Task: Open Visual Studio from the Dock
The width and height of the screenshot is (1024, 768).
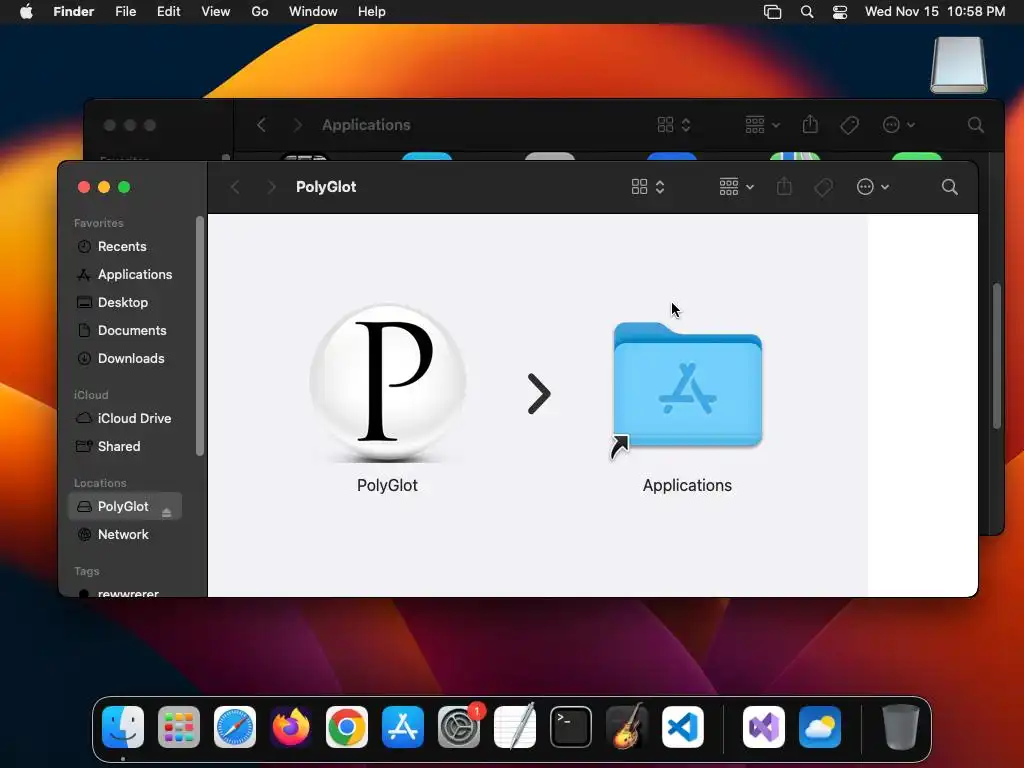Action: tap(764, 727)
